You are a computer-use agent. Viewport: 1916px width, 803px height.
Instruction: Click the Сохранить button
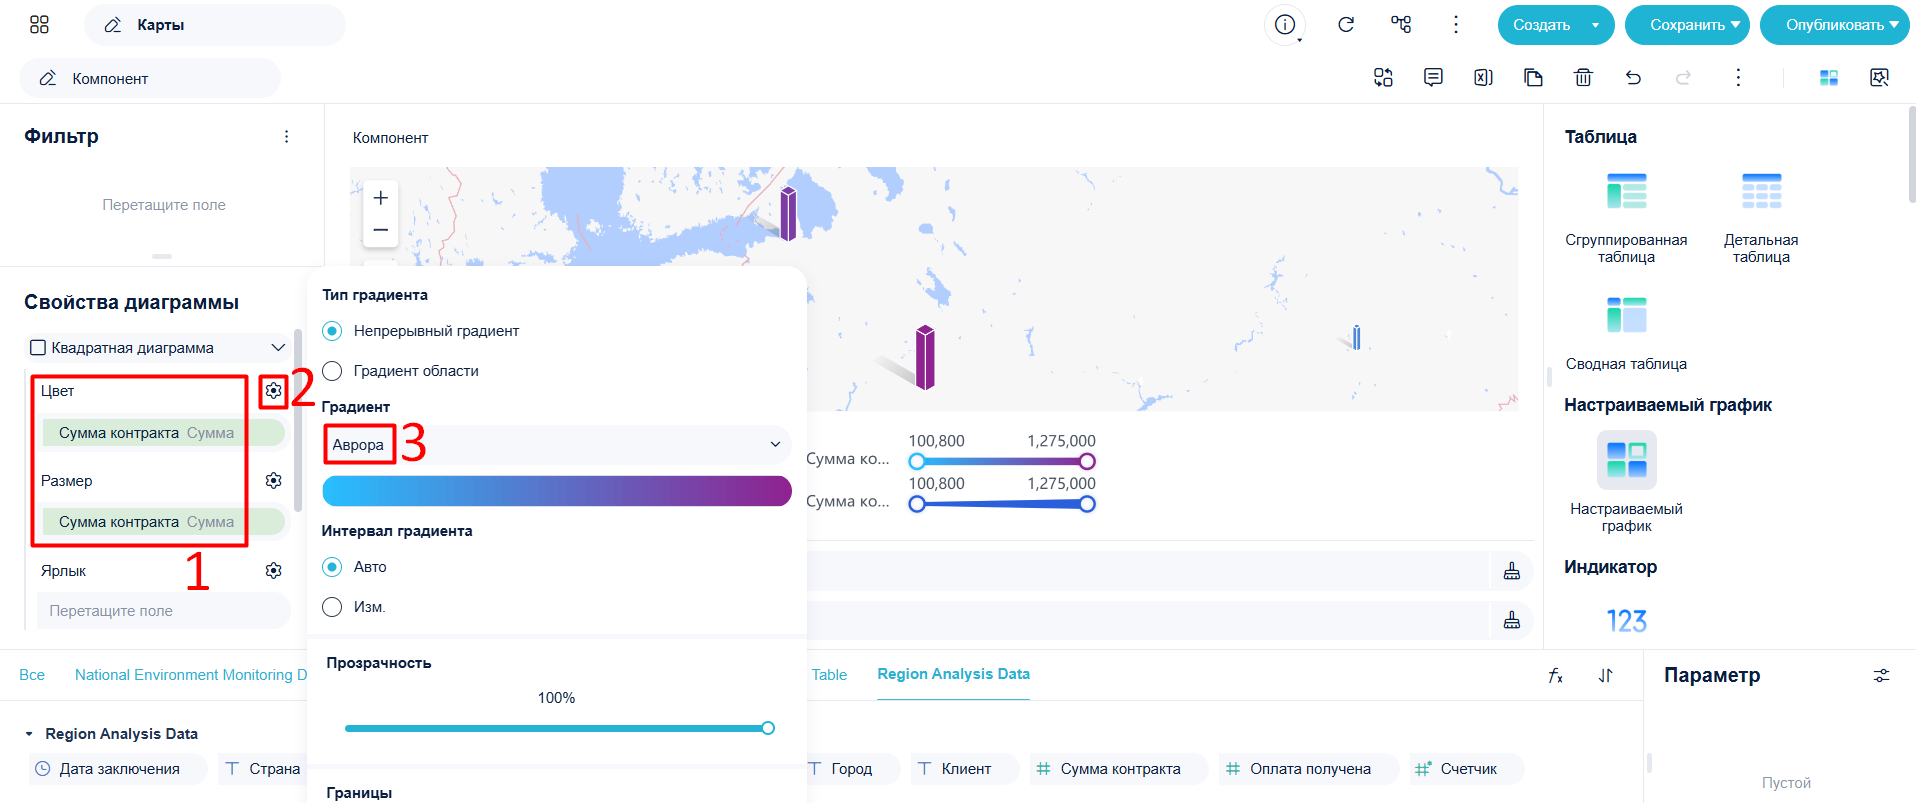pyautogui.click(x=1687, y=25)
